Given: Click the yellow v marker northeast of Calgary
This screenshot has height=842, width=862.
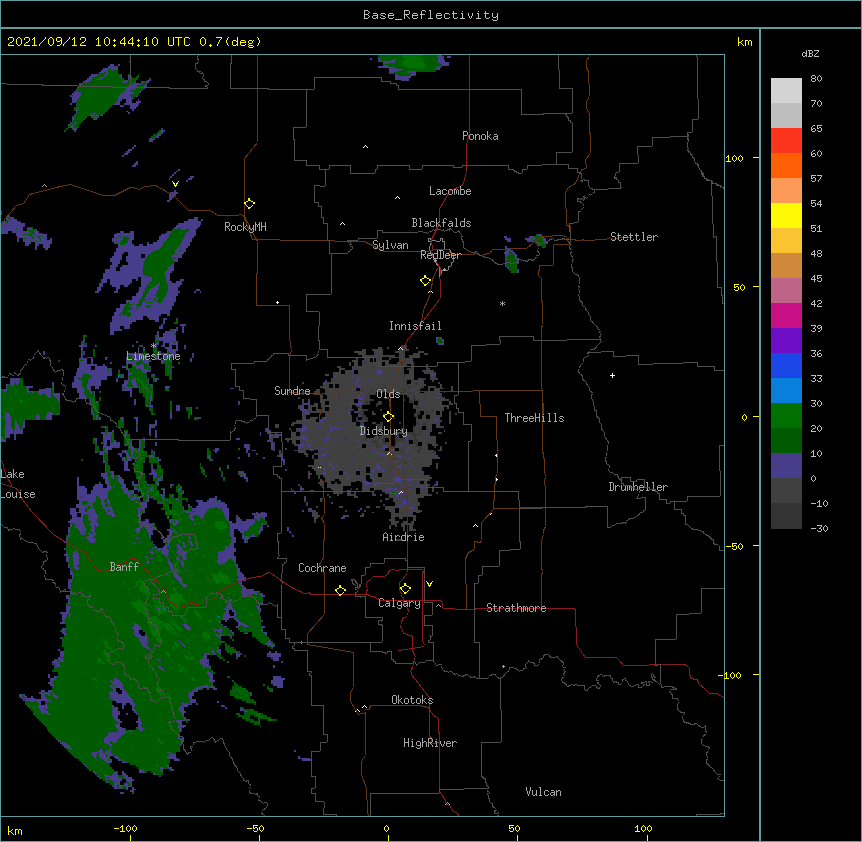Looking at the screenshot, I should tap(429, 584).
